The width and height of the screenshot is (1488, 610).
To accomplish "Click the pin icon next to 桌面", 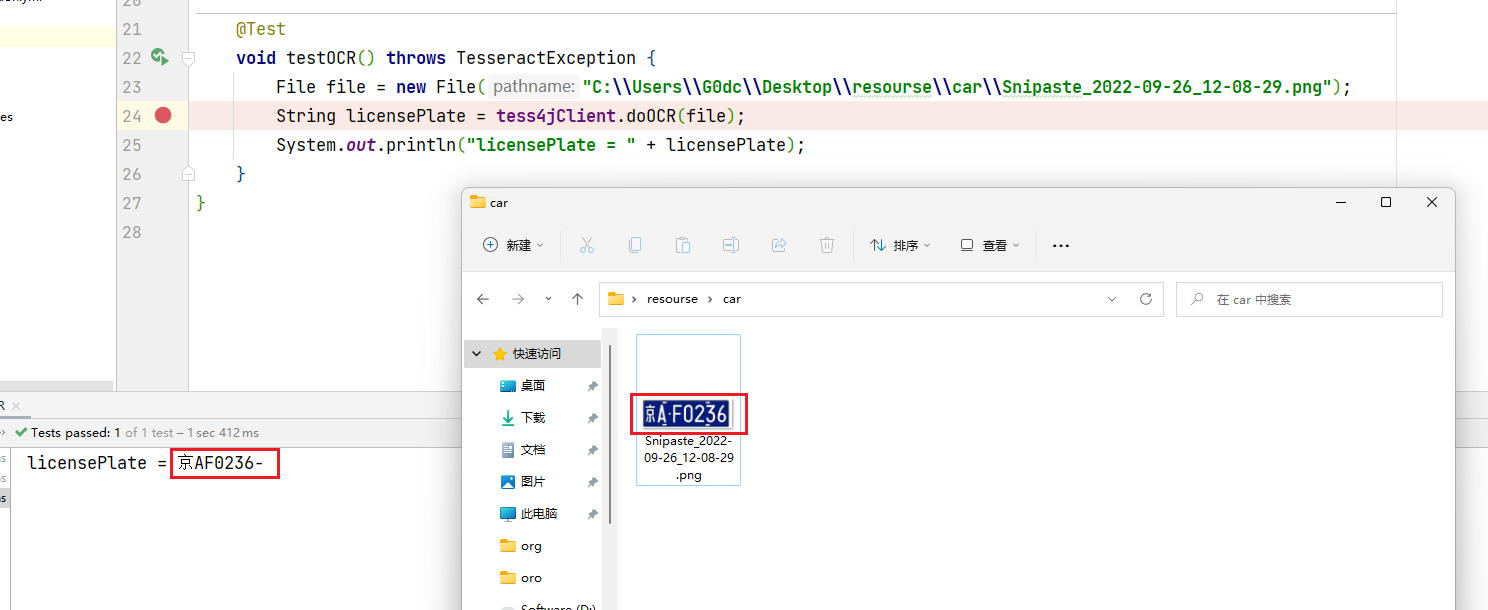I will tap(592, 386).
